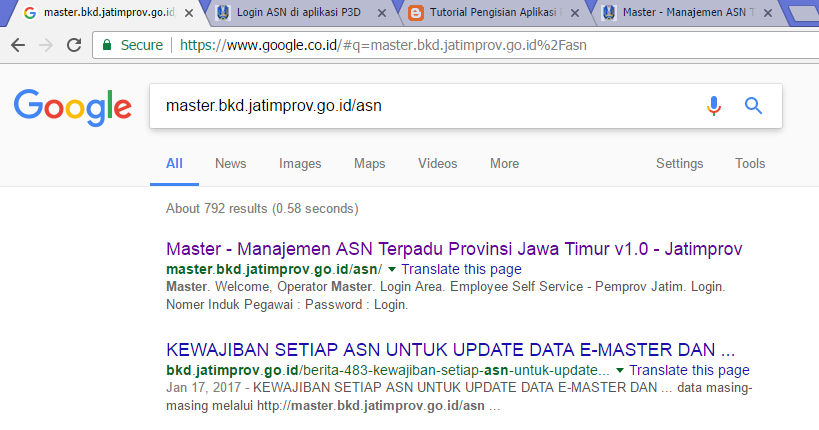Click the Google favicon on the first tab
This screenshot has width=819, height=430.
[x=30, y=13]
